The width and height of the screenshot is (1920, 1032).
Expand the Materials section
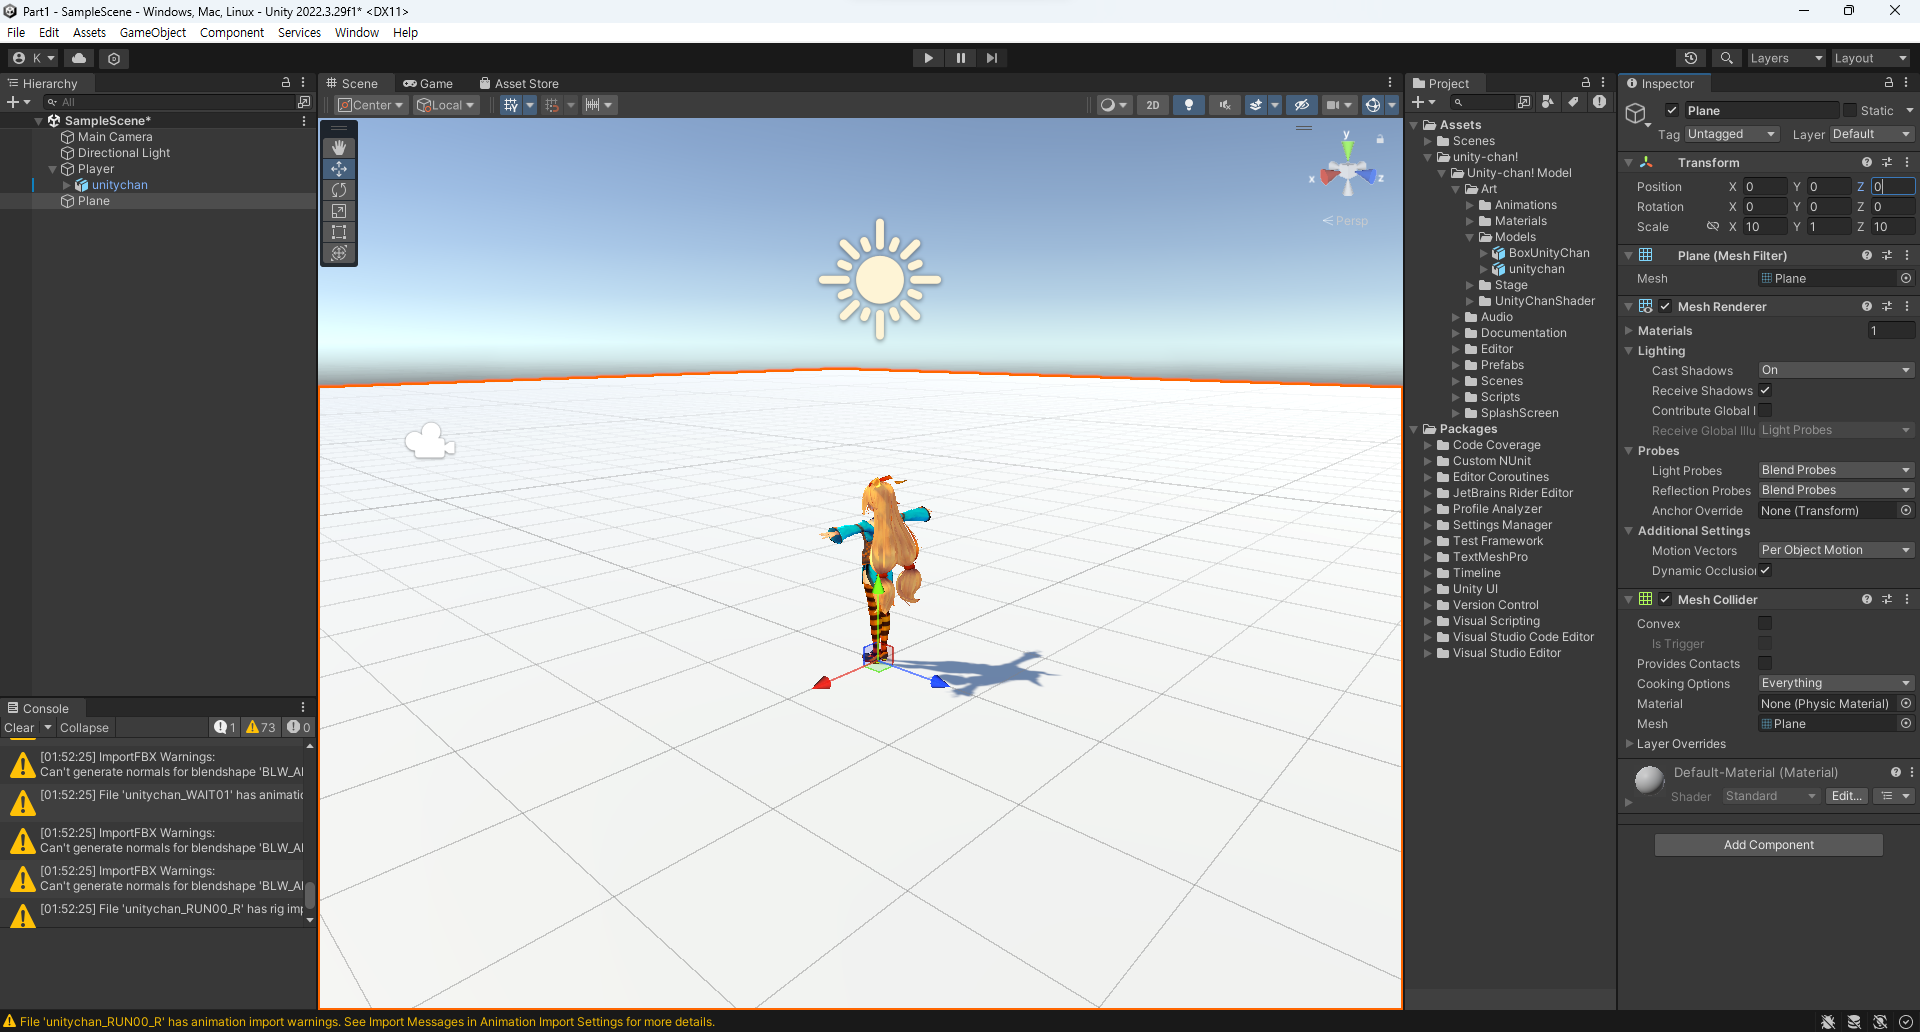point(1628,330)
